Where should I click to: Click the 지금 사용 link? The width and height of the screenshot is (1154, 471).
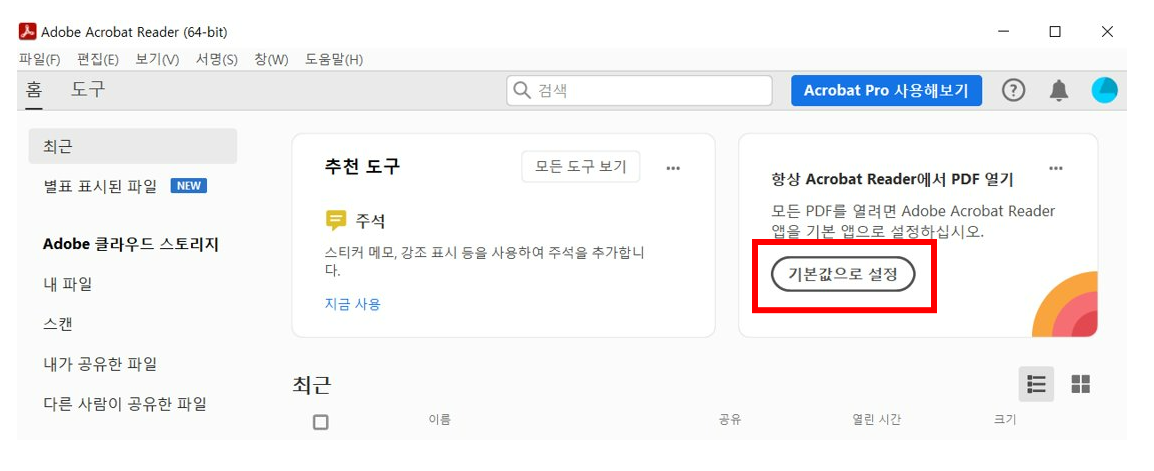[353, 304]
